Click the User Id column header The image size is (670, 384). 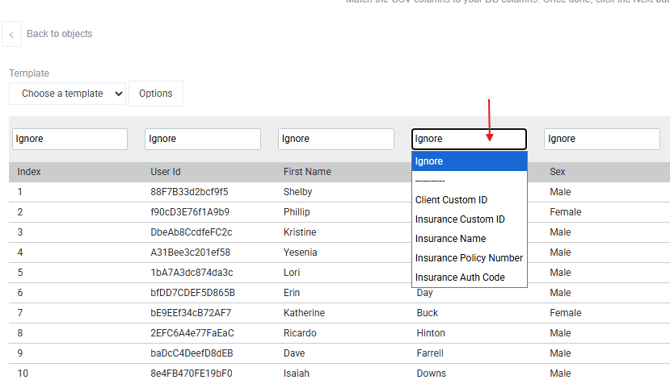click(165, 172)
